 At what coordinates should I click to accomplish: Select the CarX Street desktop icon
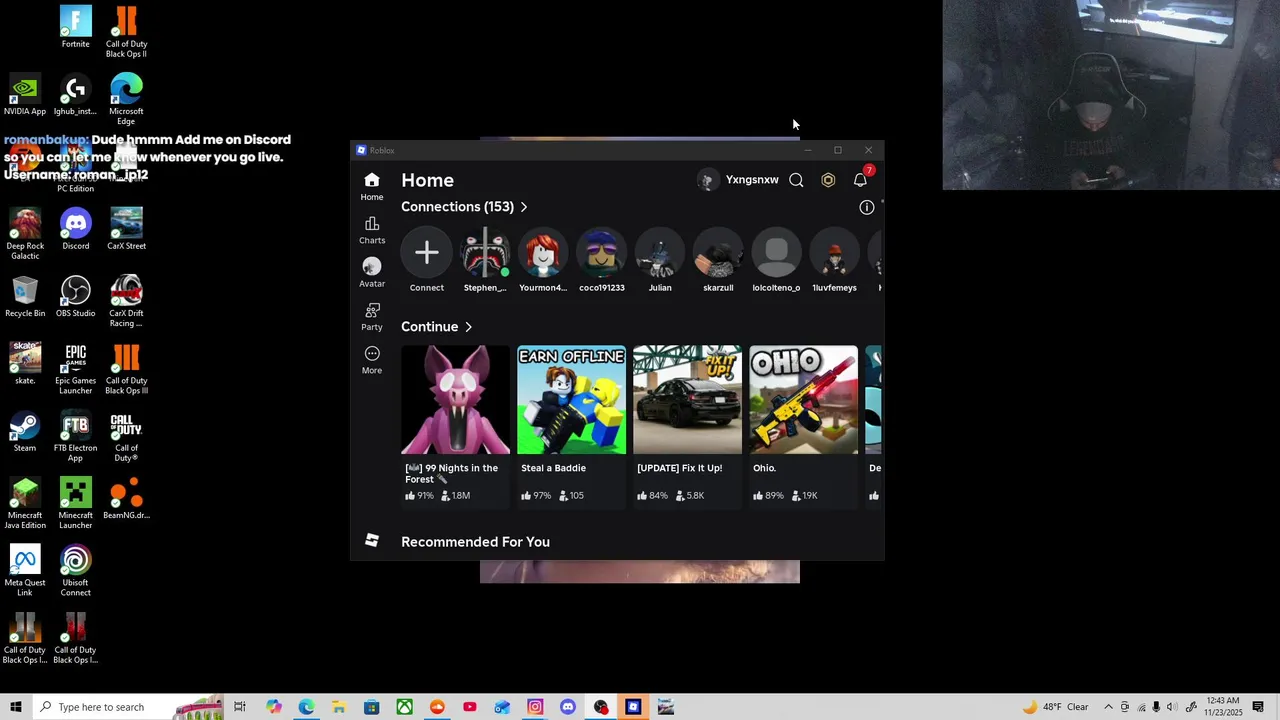click(x=126, y=229)
